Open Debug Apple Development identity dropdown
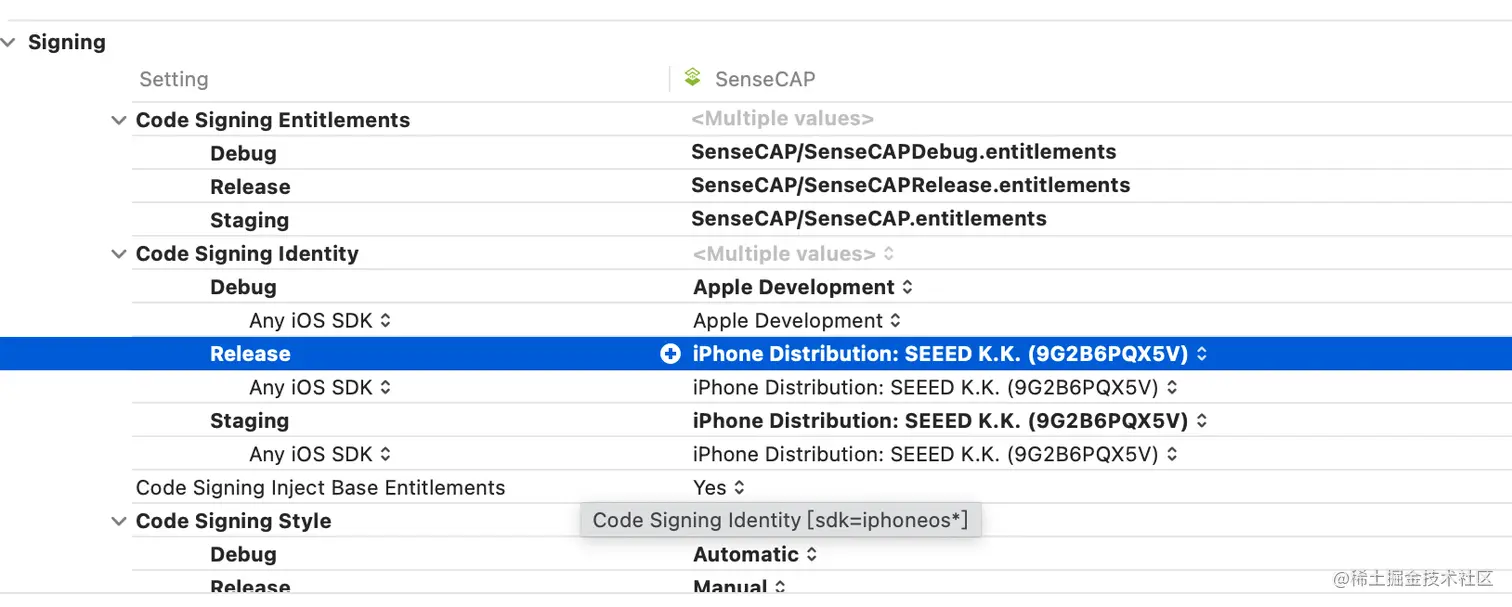The height and width of the screenshot is (607, 1512). click(802, 288)
